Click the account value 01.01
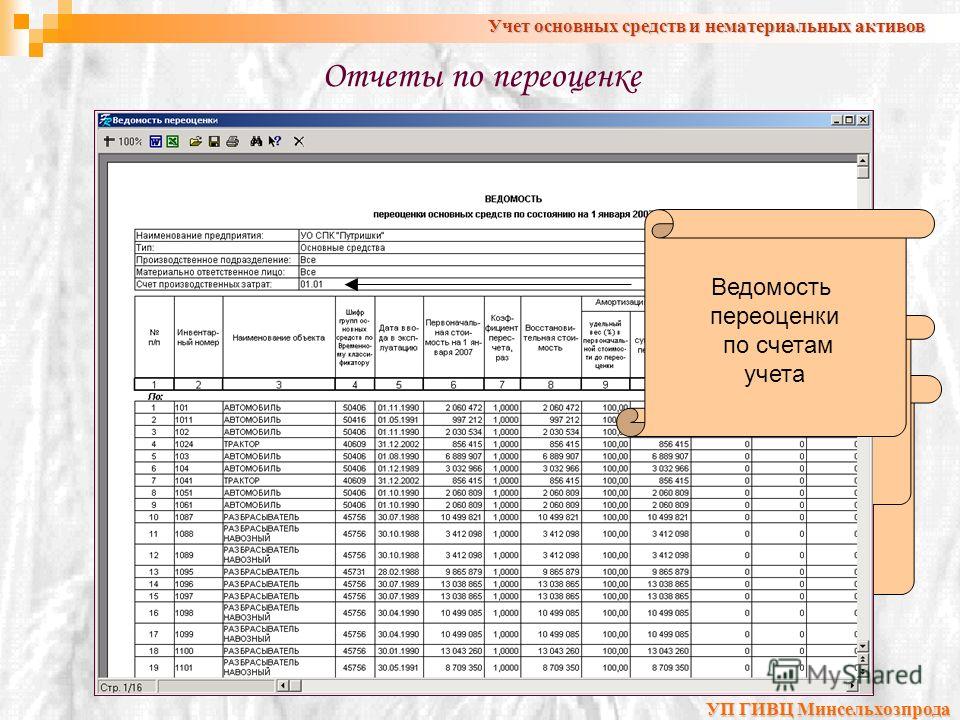960x720 pixels. point(311,284)
